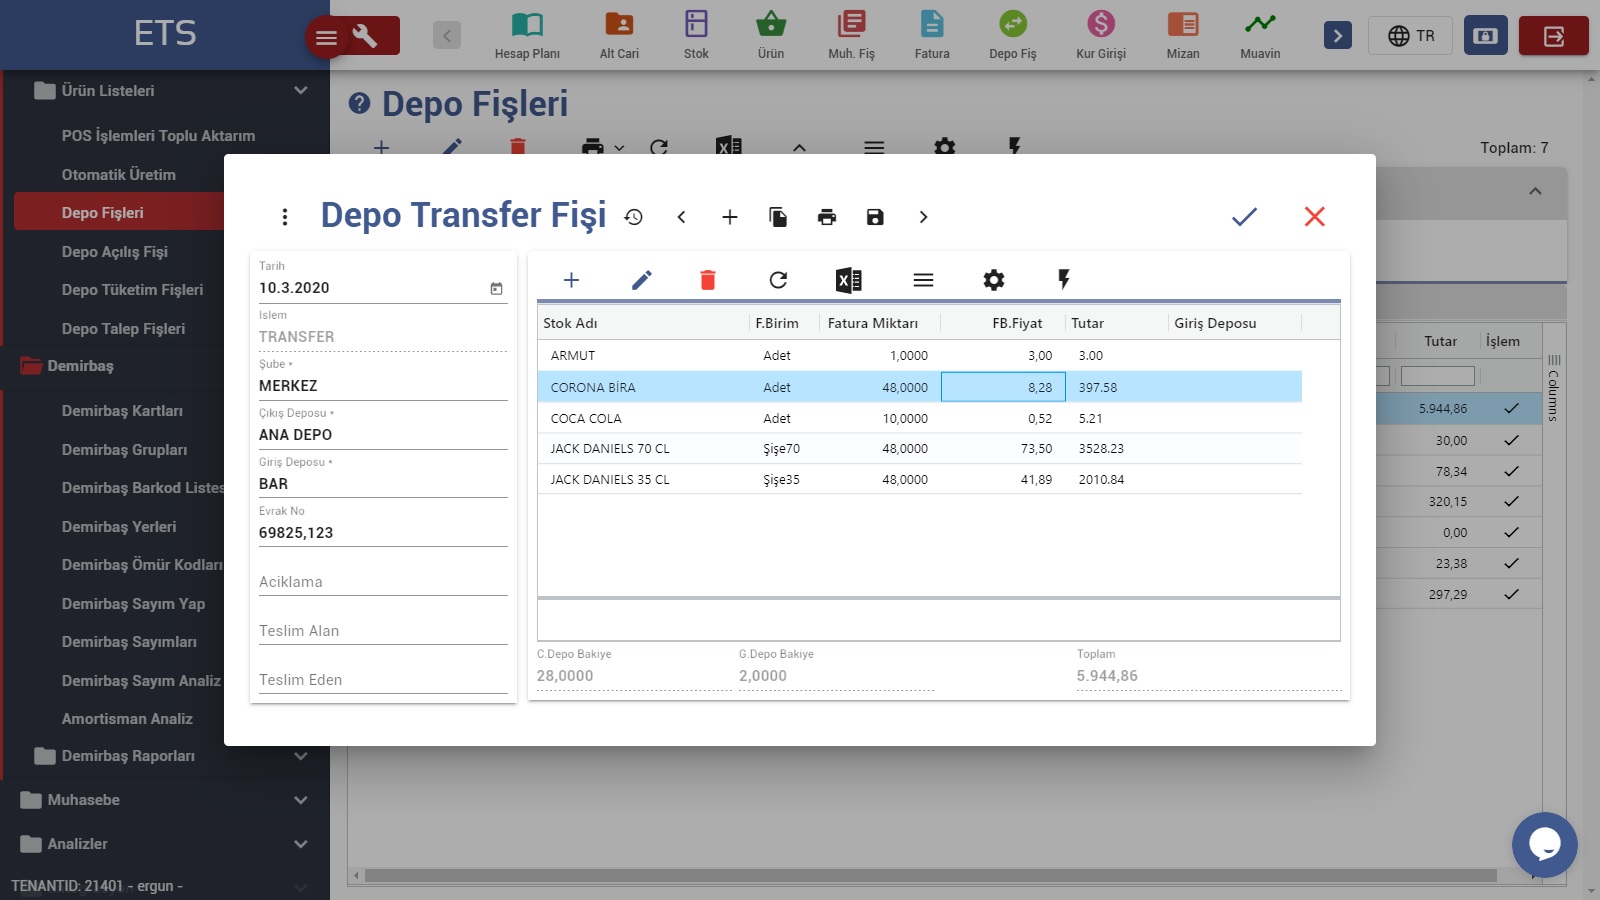Open Hesap Planı from top toolbar
The width and height of the screenshot is (1600, 900).
tap(527, 35)
